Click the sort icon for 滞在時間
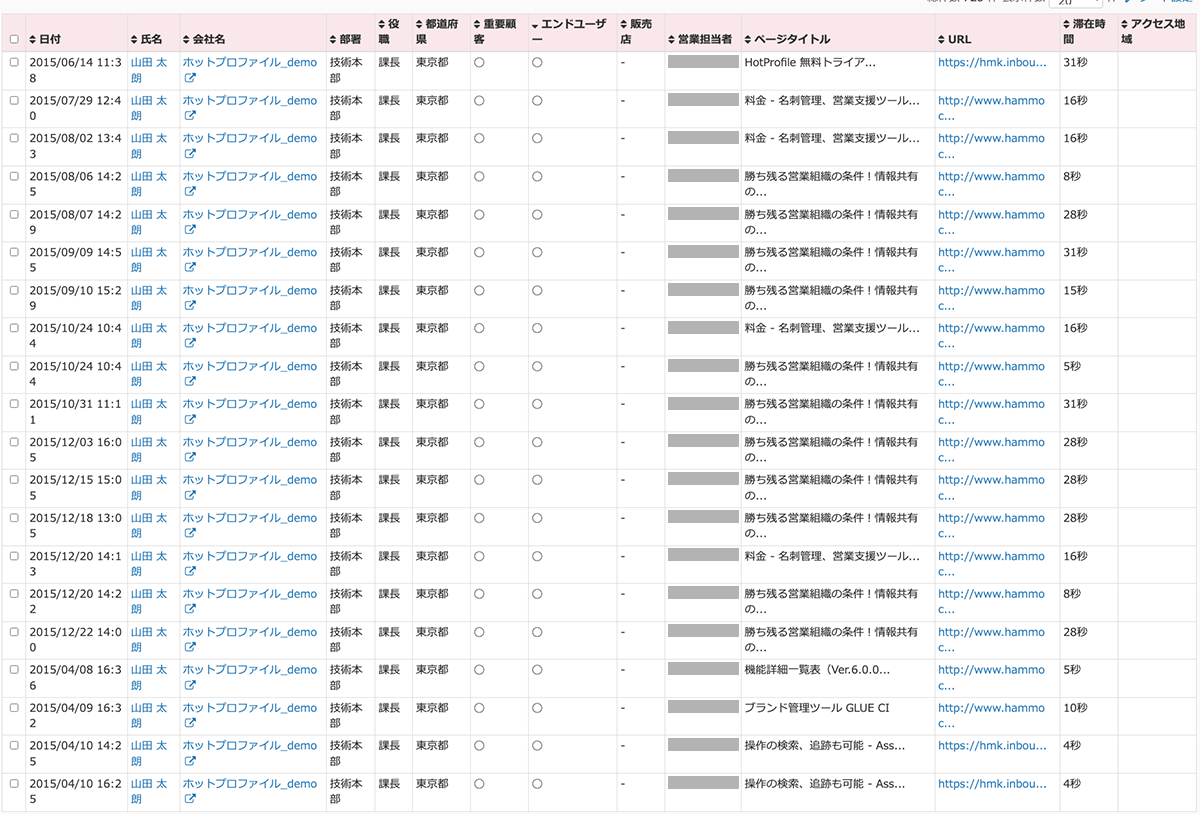 (x=1067, y=23)
